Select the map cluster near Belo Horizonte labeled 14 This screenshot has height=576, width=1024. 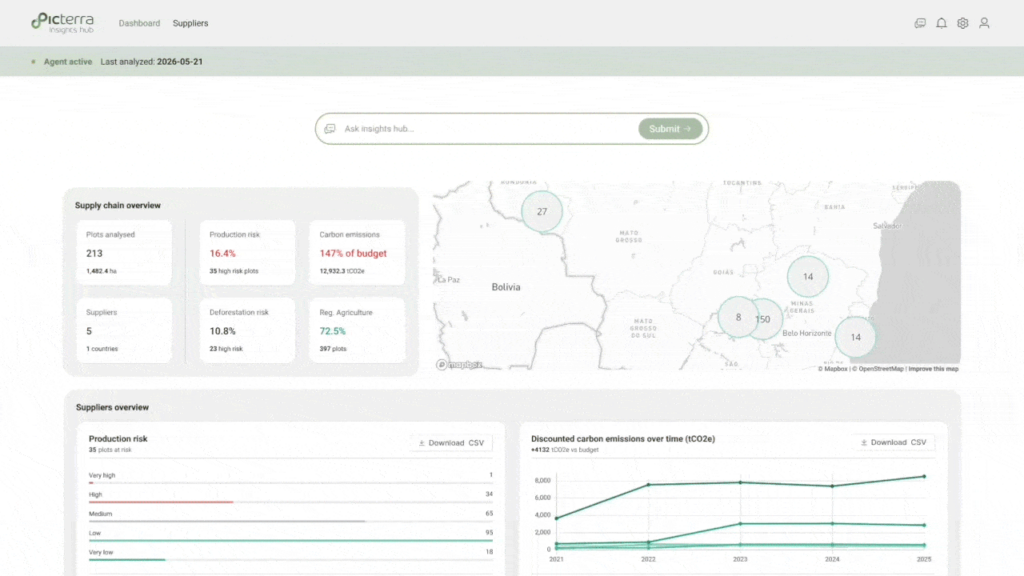(x=856, y=337)
